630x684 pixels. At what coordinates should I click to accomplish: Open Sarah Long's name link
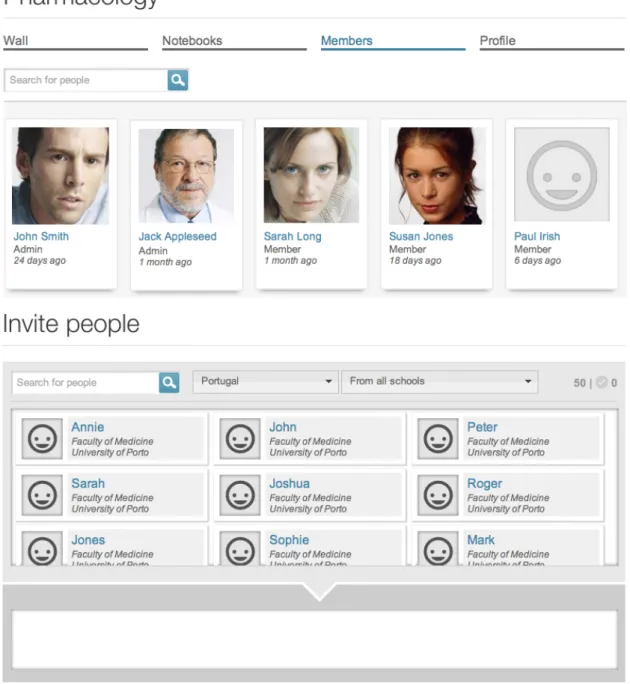click(292, 236)
